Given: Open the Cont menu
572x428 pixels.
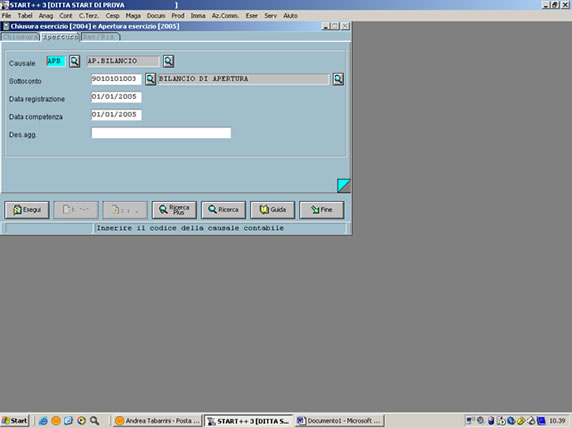Looking at the screenshot, I should coord(66,16).
